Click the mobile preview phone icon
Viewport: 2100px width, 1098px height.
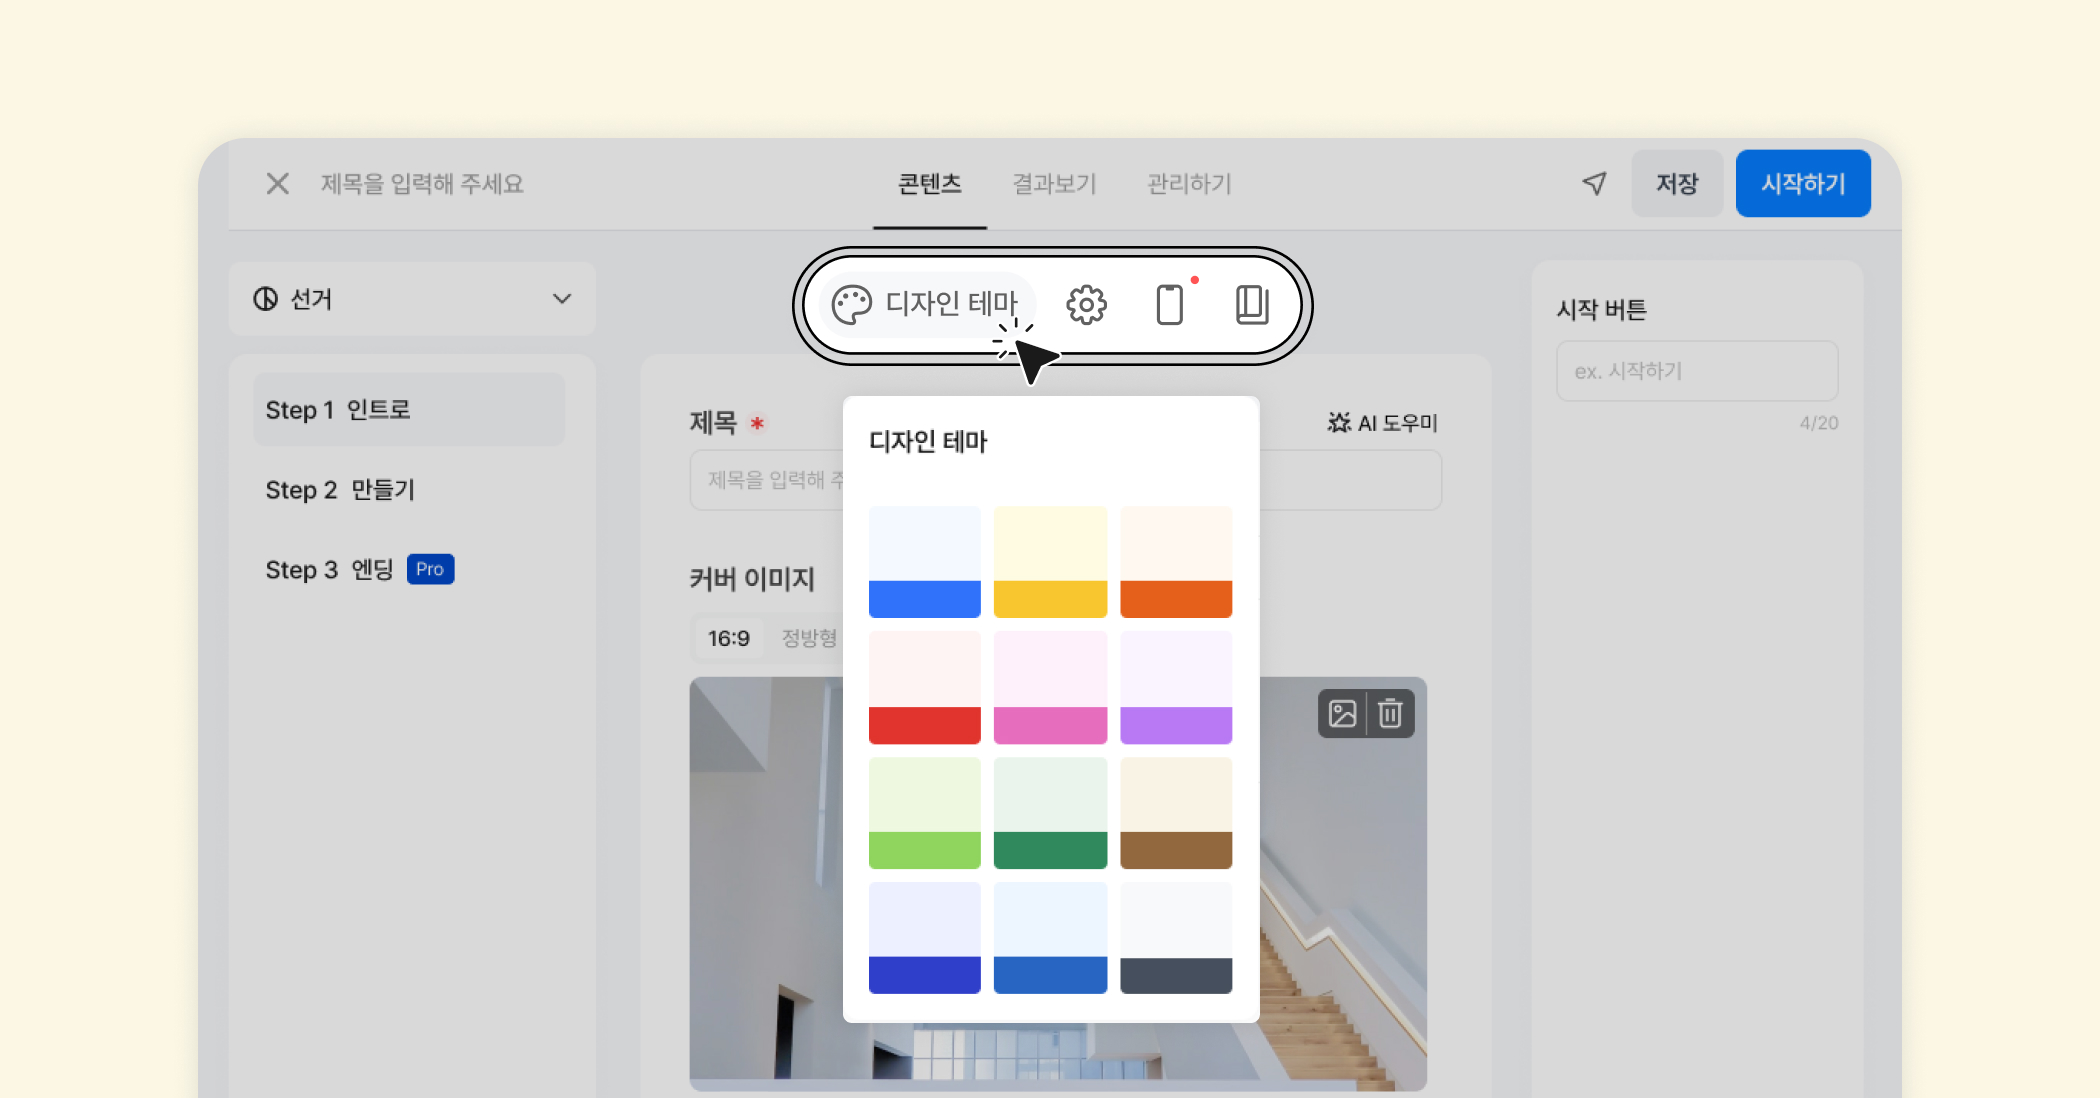[x=1170, y=305]
